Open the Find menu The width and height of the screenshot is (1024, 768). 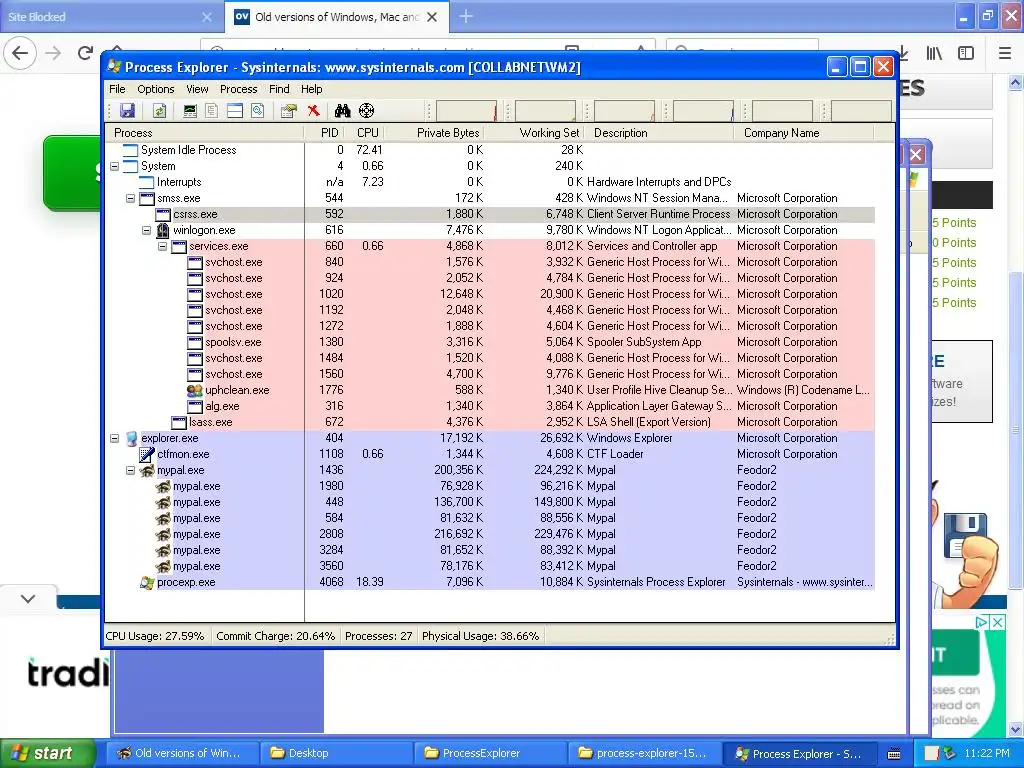pyautogui.click(x=279, y=89)
